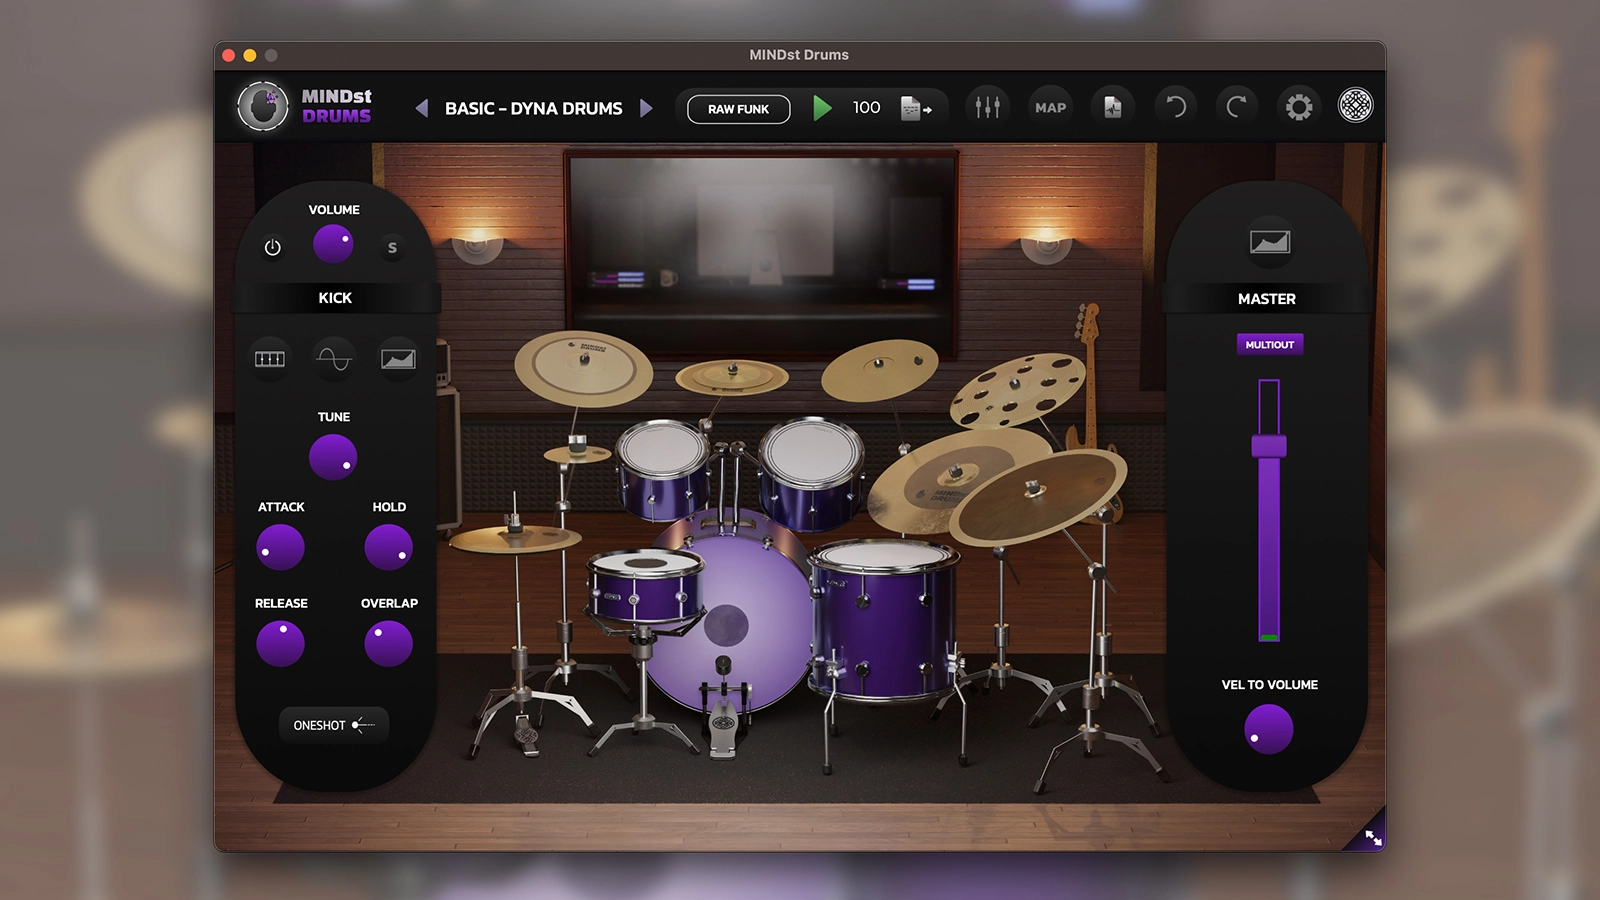Click the Kick VOLUME knob

pos(333,243)
